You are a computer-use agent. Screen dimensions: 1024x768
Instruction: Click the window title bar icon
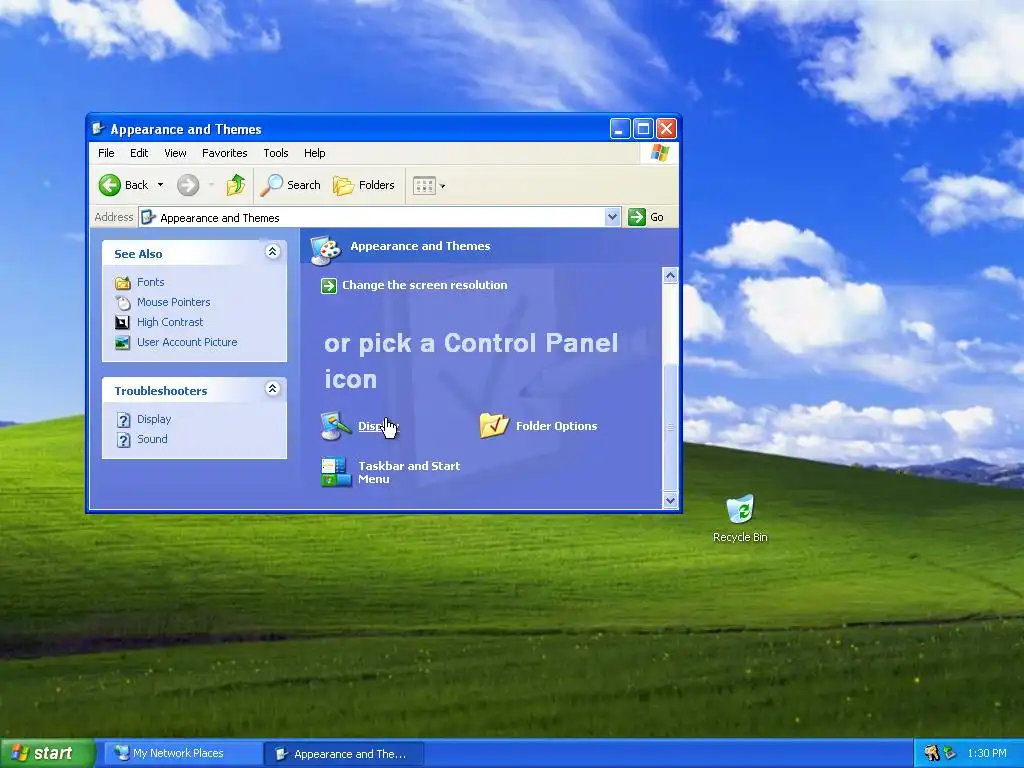[99, 129]
